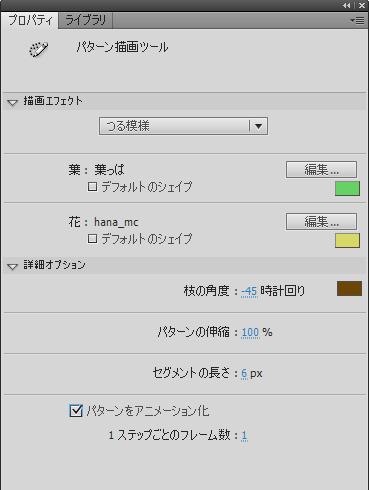
Task: Click the pattern scale value 100
Action: [x=250, y=332]
